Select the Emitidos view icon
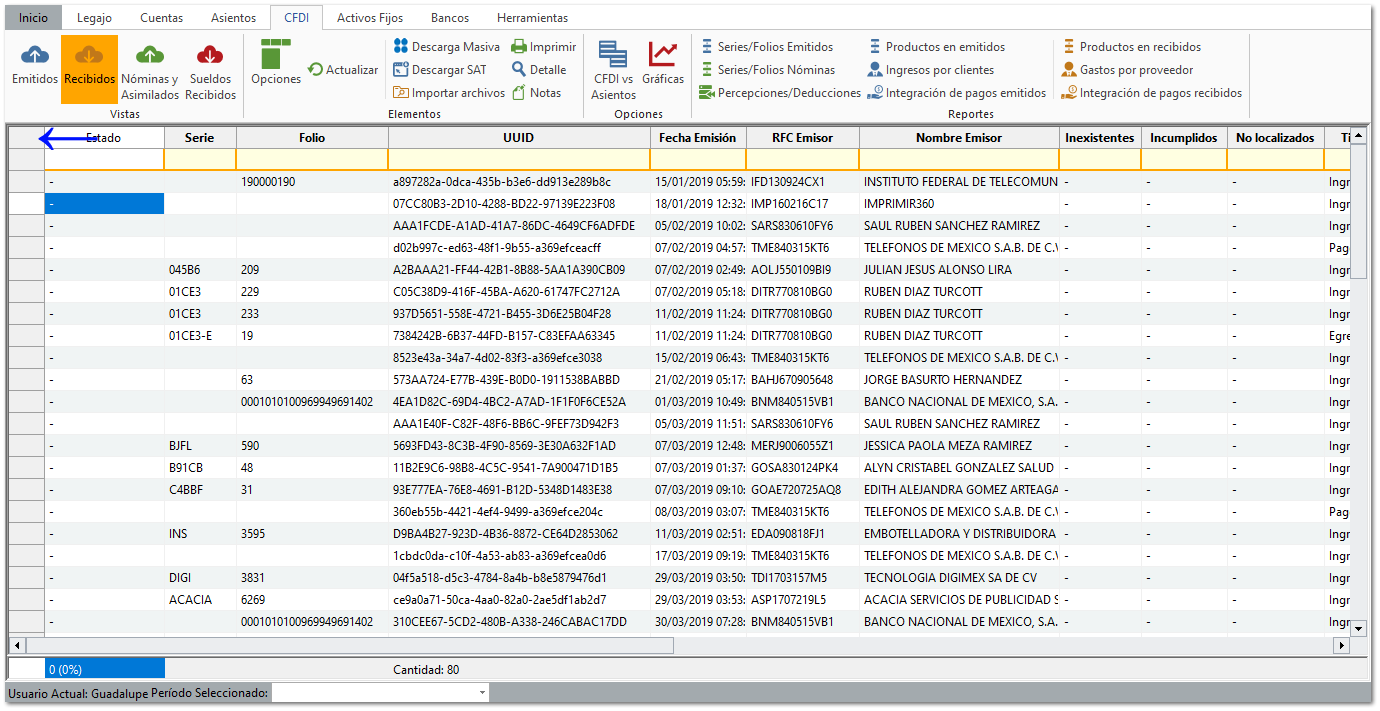 point(33,70)
